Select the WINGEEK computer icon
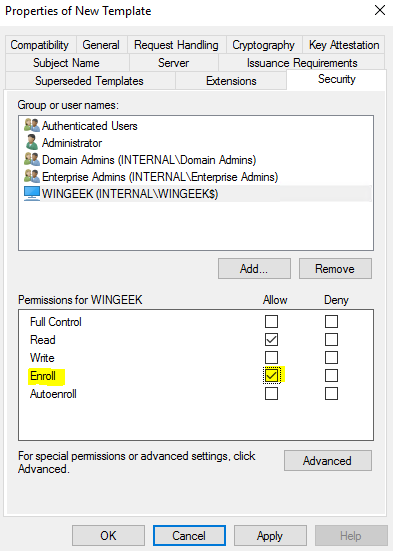 [x=32, y=193]
